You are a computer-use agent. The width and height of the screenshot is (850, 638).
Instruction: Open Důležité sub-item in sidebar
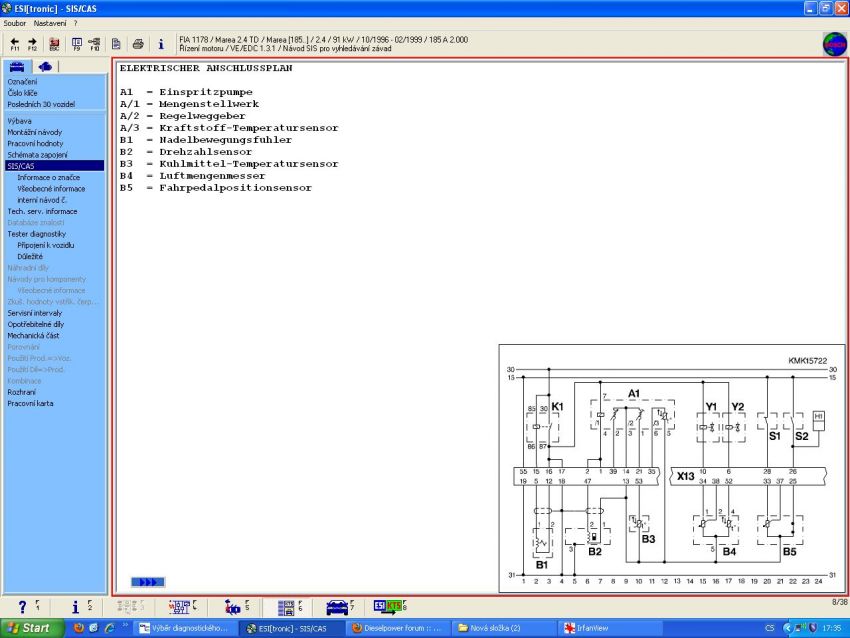[x=30, y=256]
